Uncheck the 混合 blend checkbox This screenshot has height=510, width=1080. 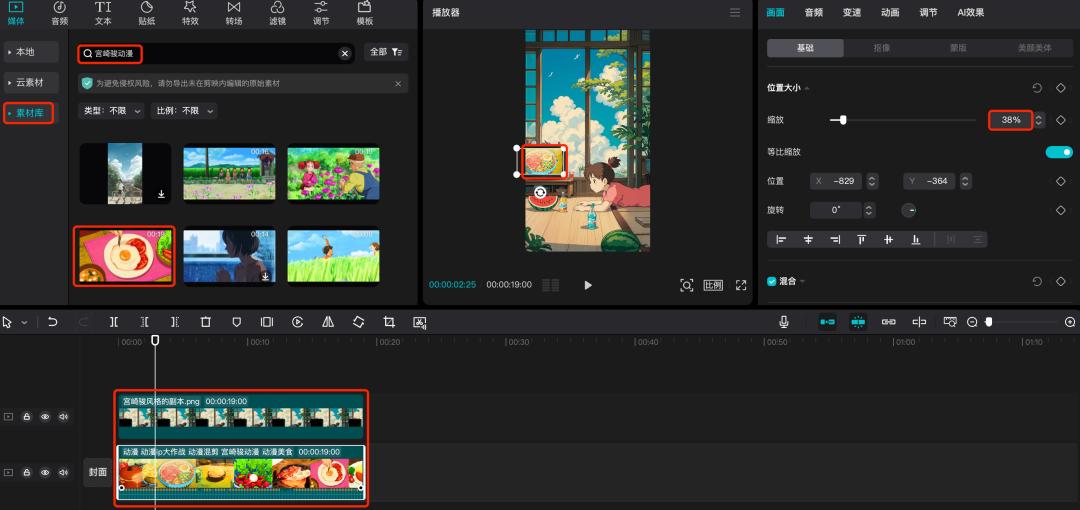pyautogui.click(x=771, y=282)
